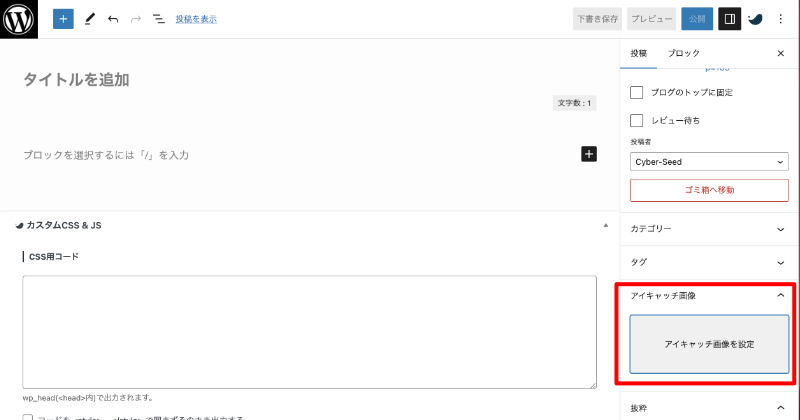
Task: Click ゴミ箱へ移動 button
Action: tap(709, 190)
